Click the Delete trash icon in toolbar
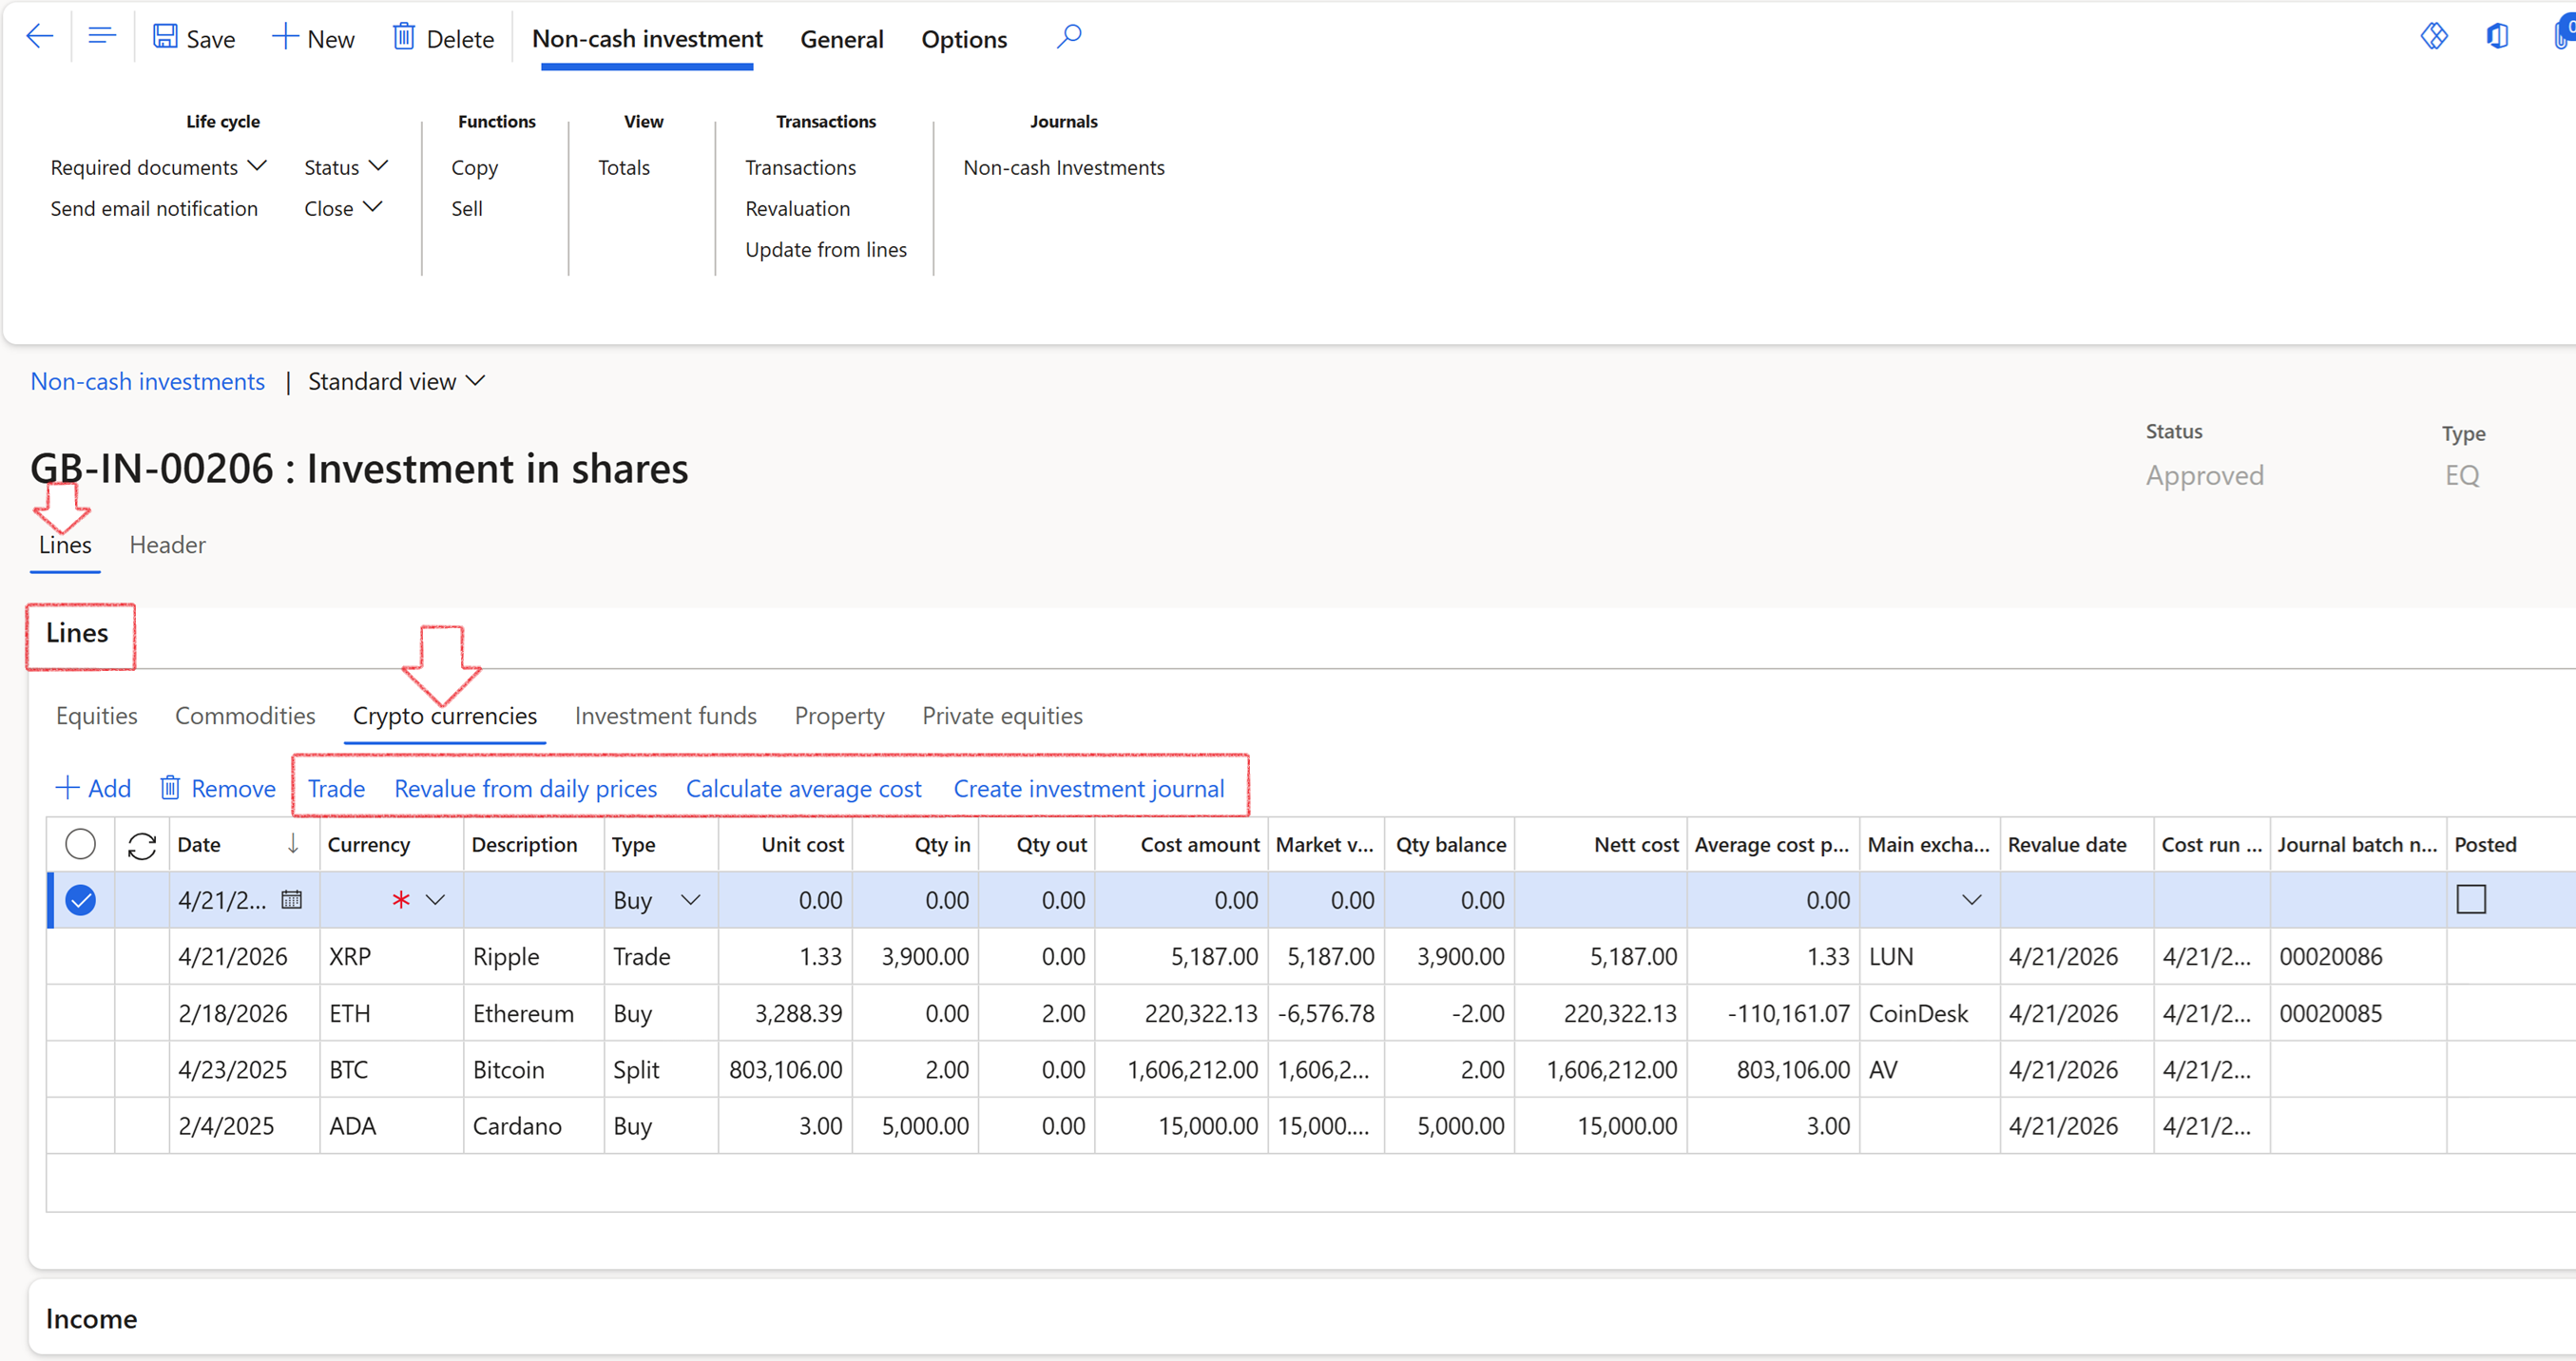The width and height of the screenshot is (2576, 1361). (403, 38)
